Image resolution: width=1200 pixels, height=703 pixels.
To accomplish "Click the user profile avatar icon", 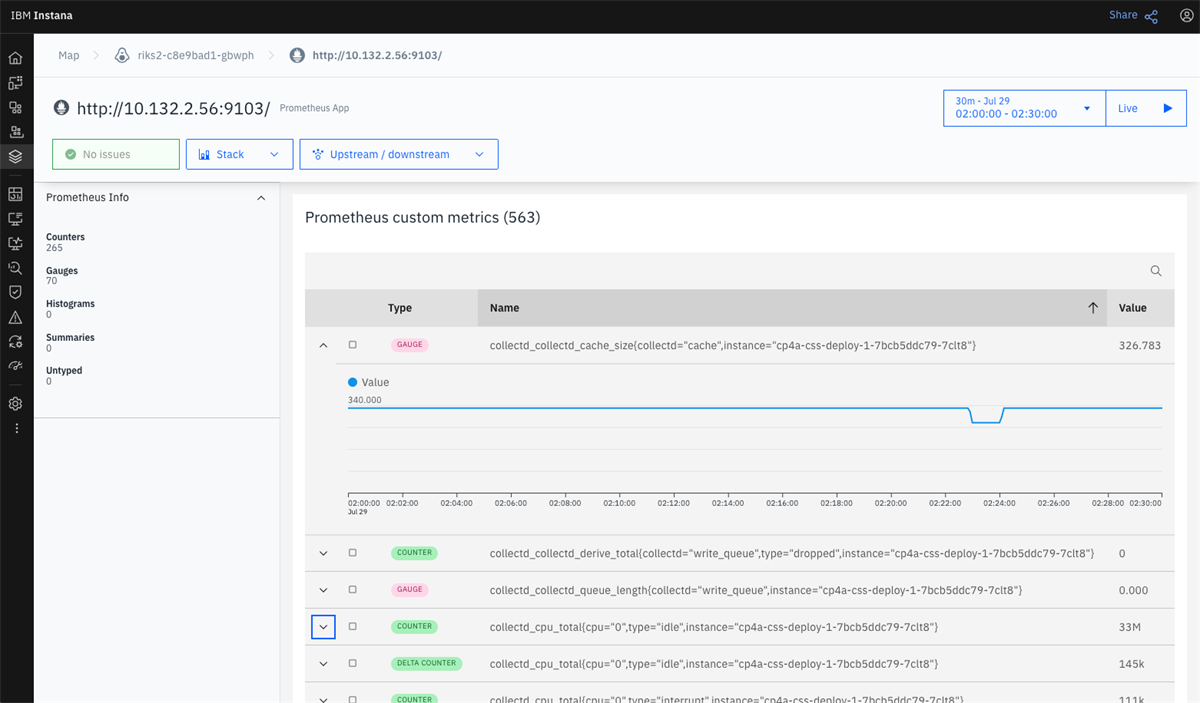I will (x=1185, y=16).
